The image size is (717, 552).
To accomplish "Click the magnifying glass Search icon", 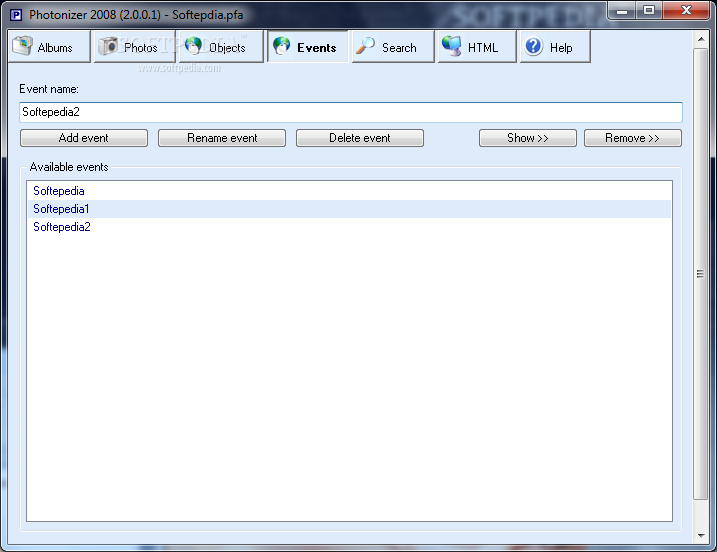I will [365, 46].
